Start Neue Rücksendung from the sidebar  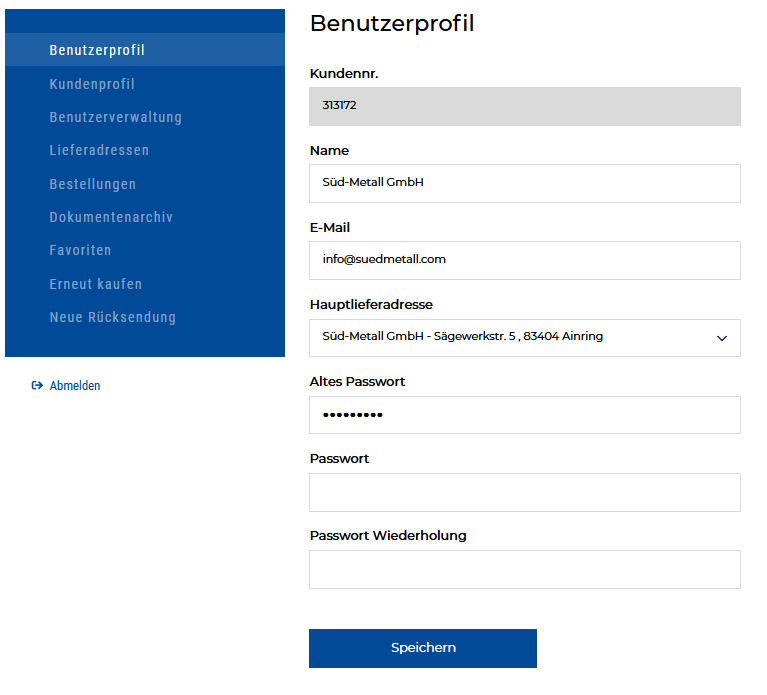(112, 317)
